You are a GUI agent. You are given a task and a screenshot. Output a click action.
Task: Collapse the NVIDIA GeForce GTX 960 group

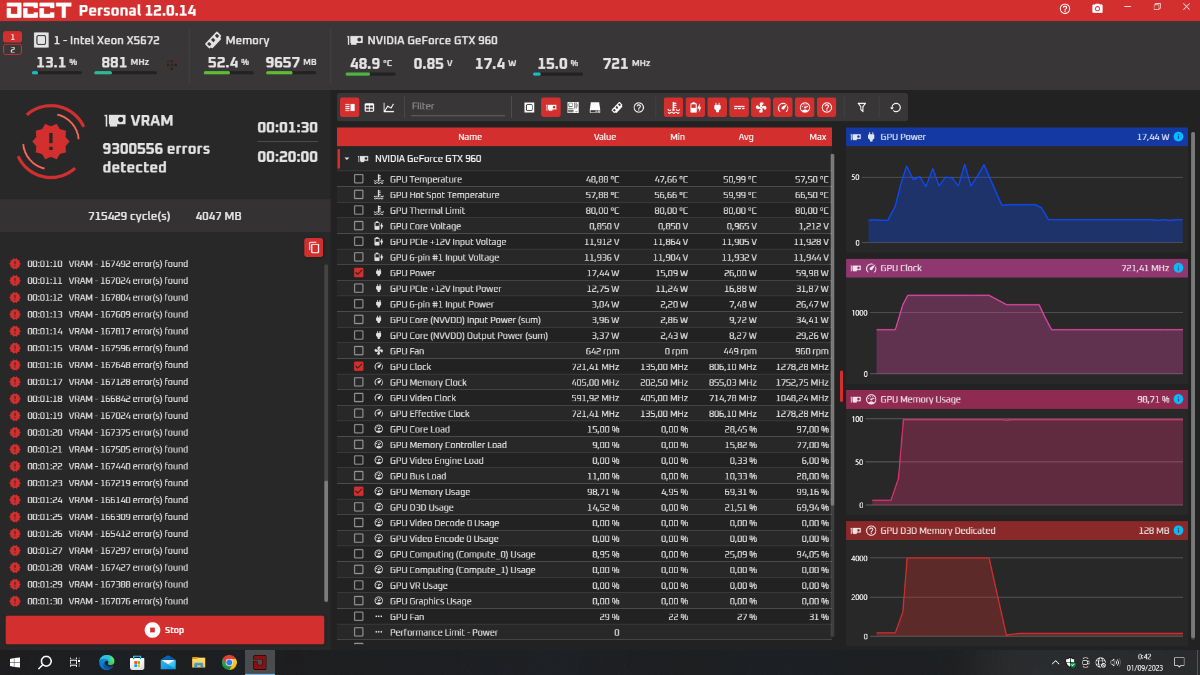[x=347, y=158]
